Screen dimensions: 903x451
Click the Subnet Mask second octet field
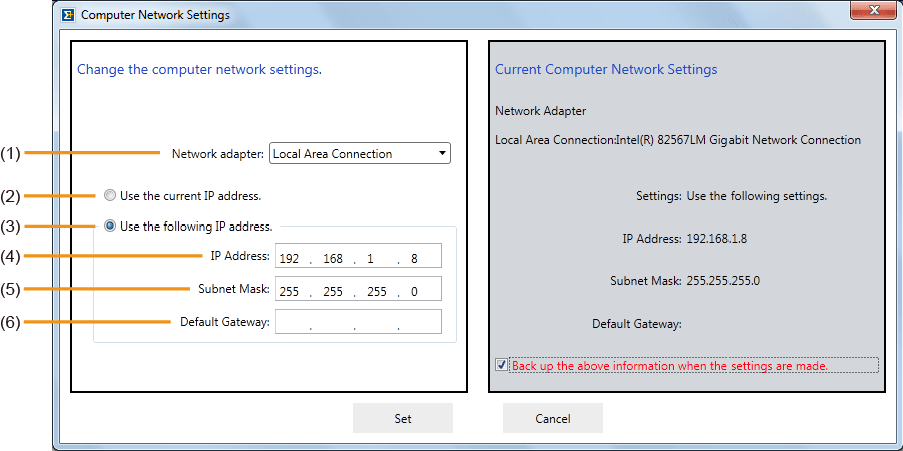click(333, 291)
